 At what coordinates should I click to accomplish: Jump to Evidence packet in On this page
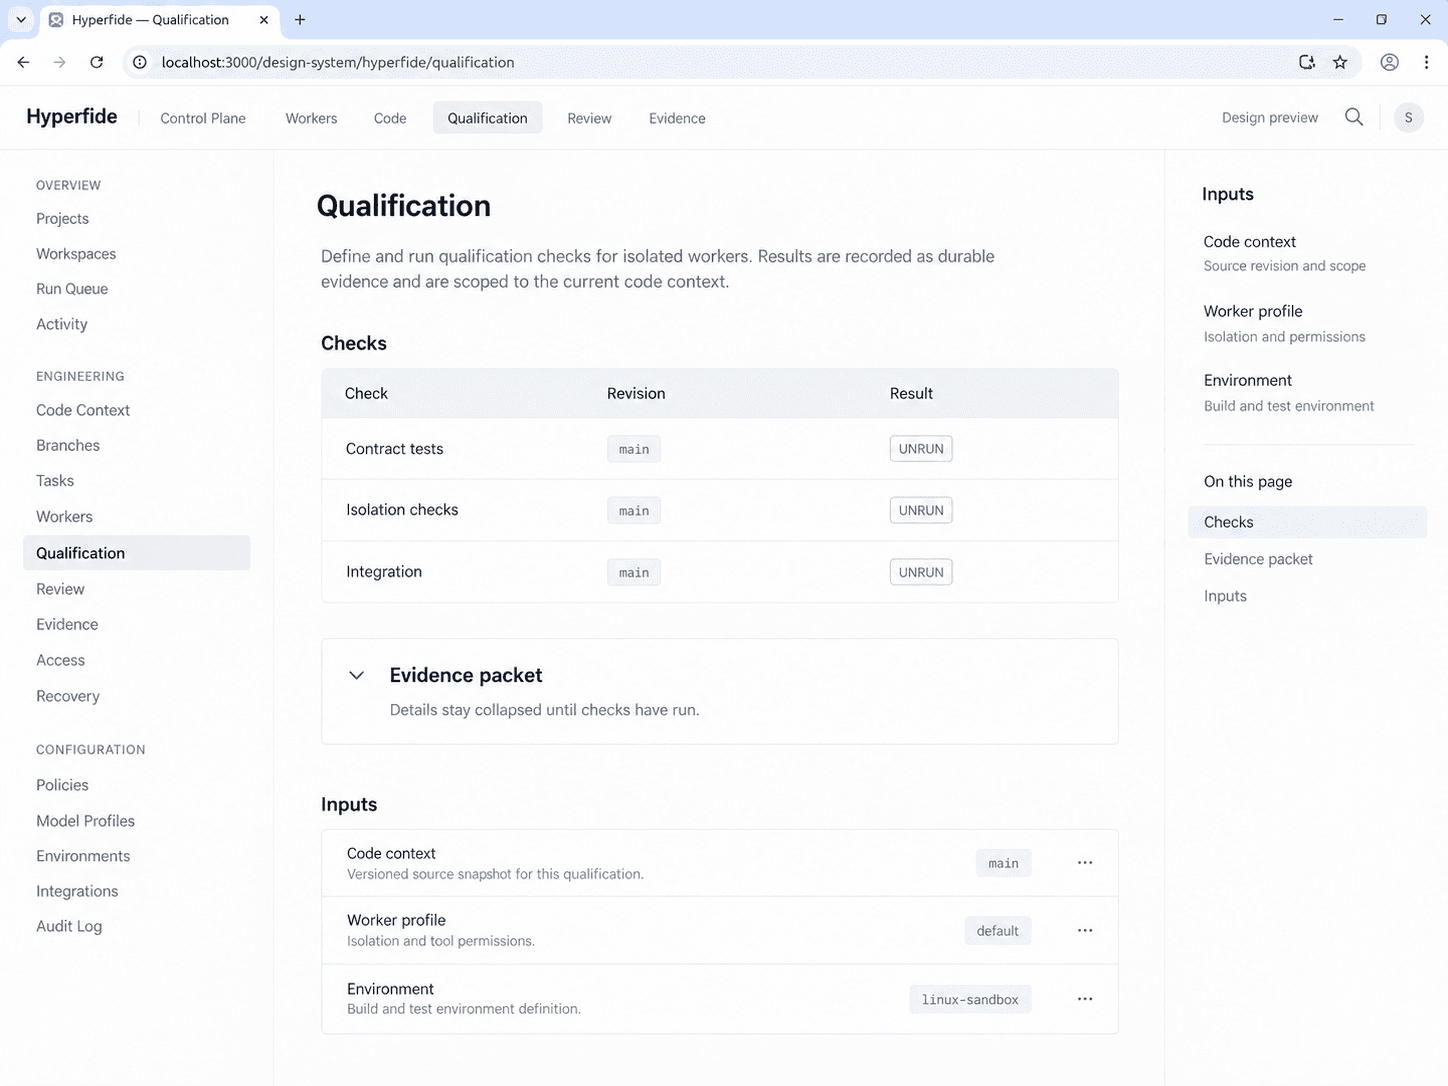coord(1258,559)
